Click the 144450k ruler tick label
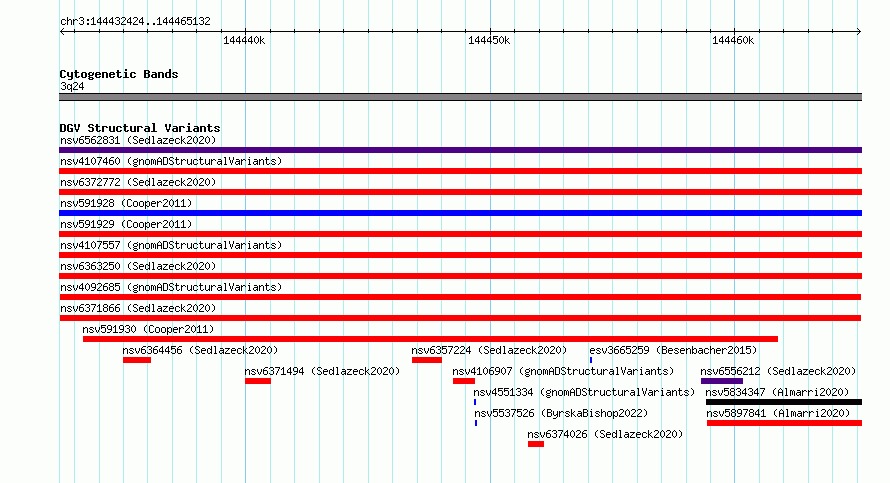The width and height of the screenshot is (890, 483). 489,40
